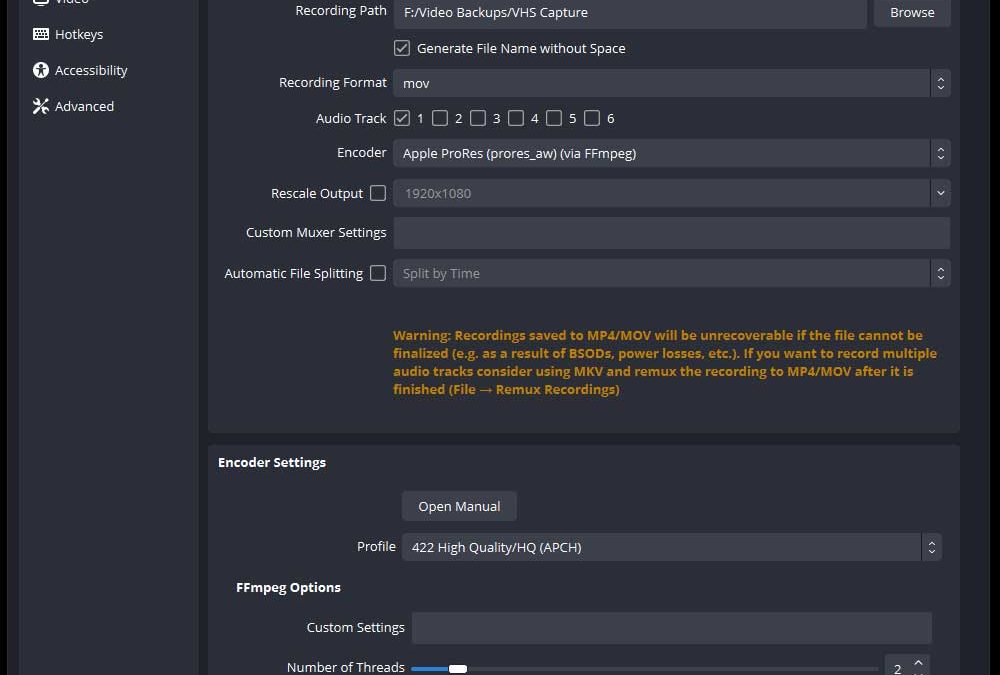Toggle Generate File Name without Space
Image resolution: width=1000 pixels, height=675 pixels.
402,48
